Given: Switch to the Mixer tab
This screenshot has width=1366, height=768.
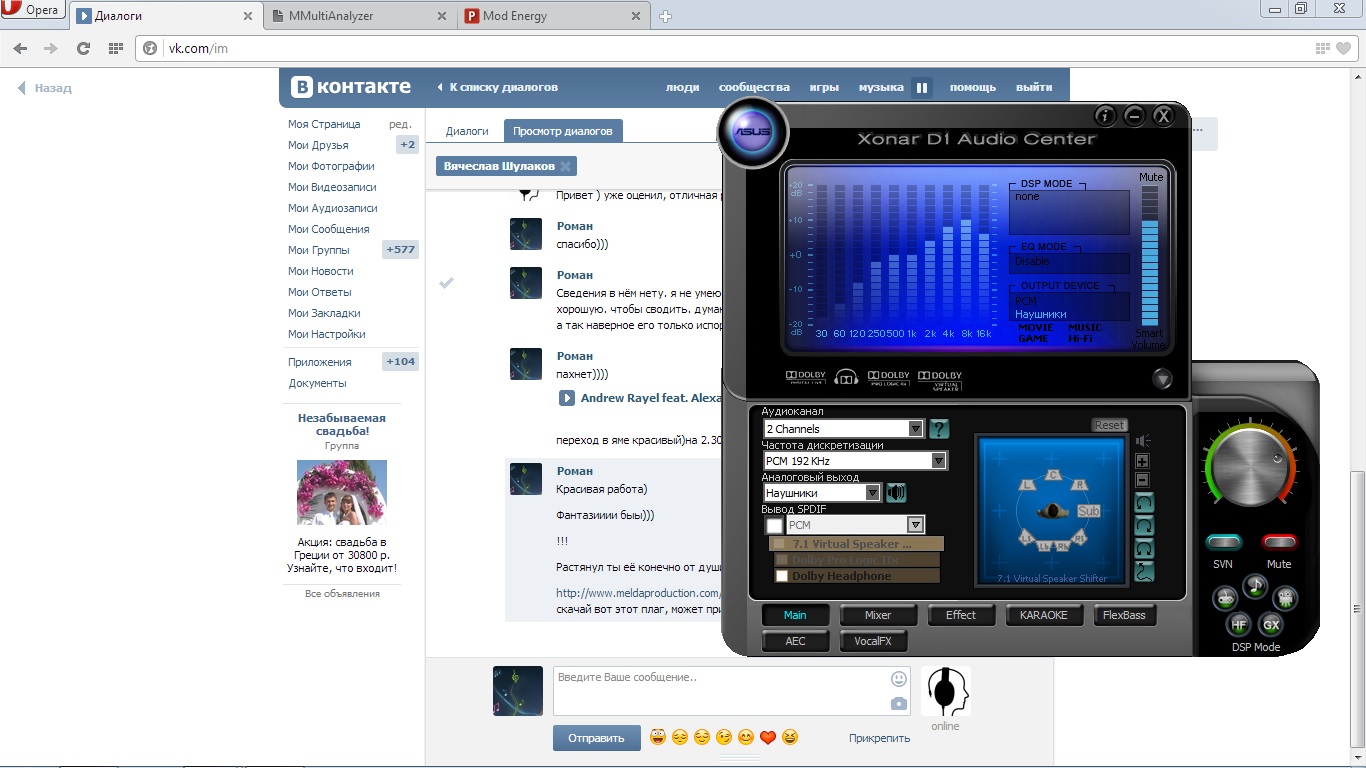Looking at the screenshot, I should pyautogui.click(x=878, y=615).
